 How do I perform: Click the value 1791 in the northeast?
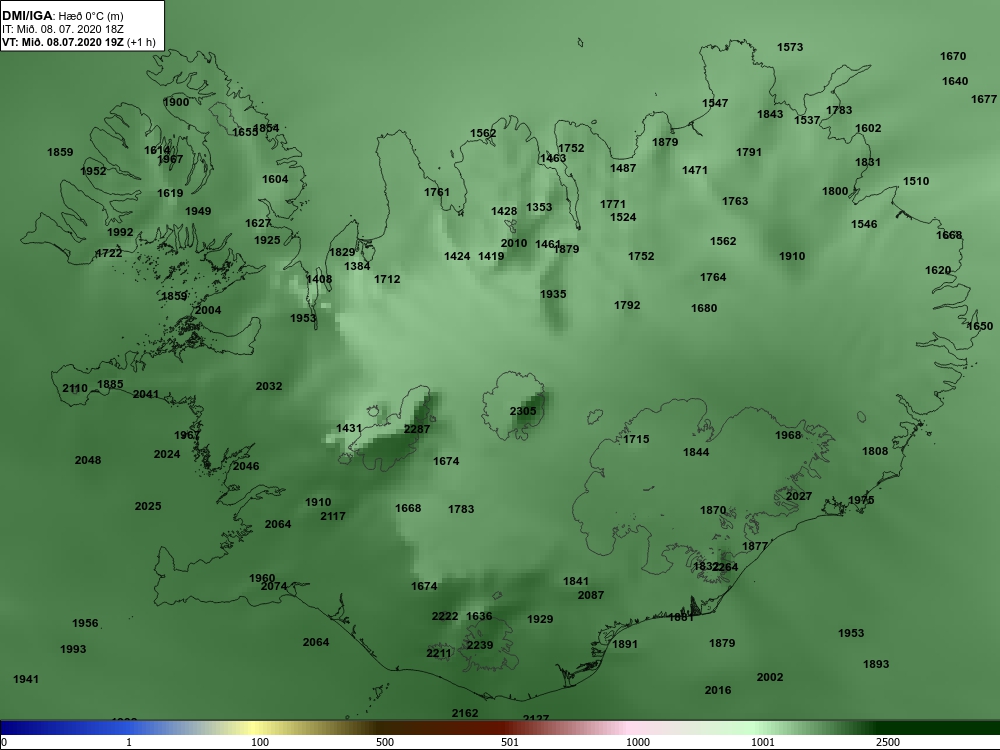click(749, 152)
